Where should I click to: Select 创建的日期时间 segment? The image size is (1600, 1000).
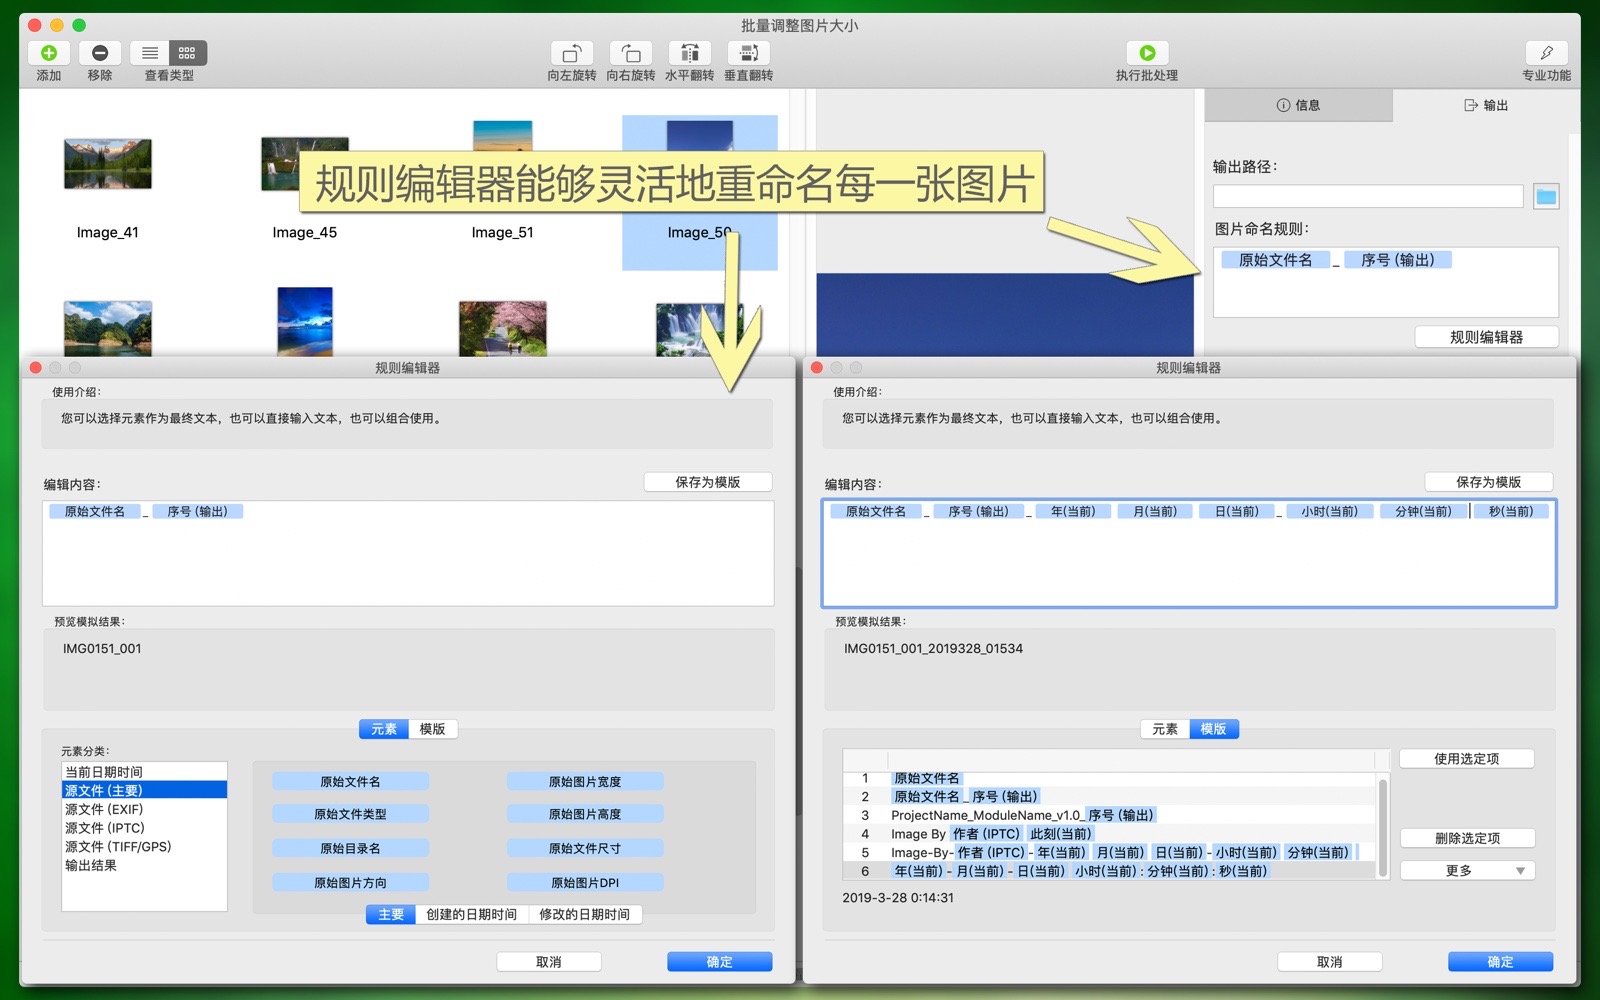pos(471,914)
